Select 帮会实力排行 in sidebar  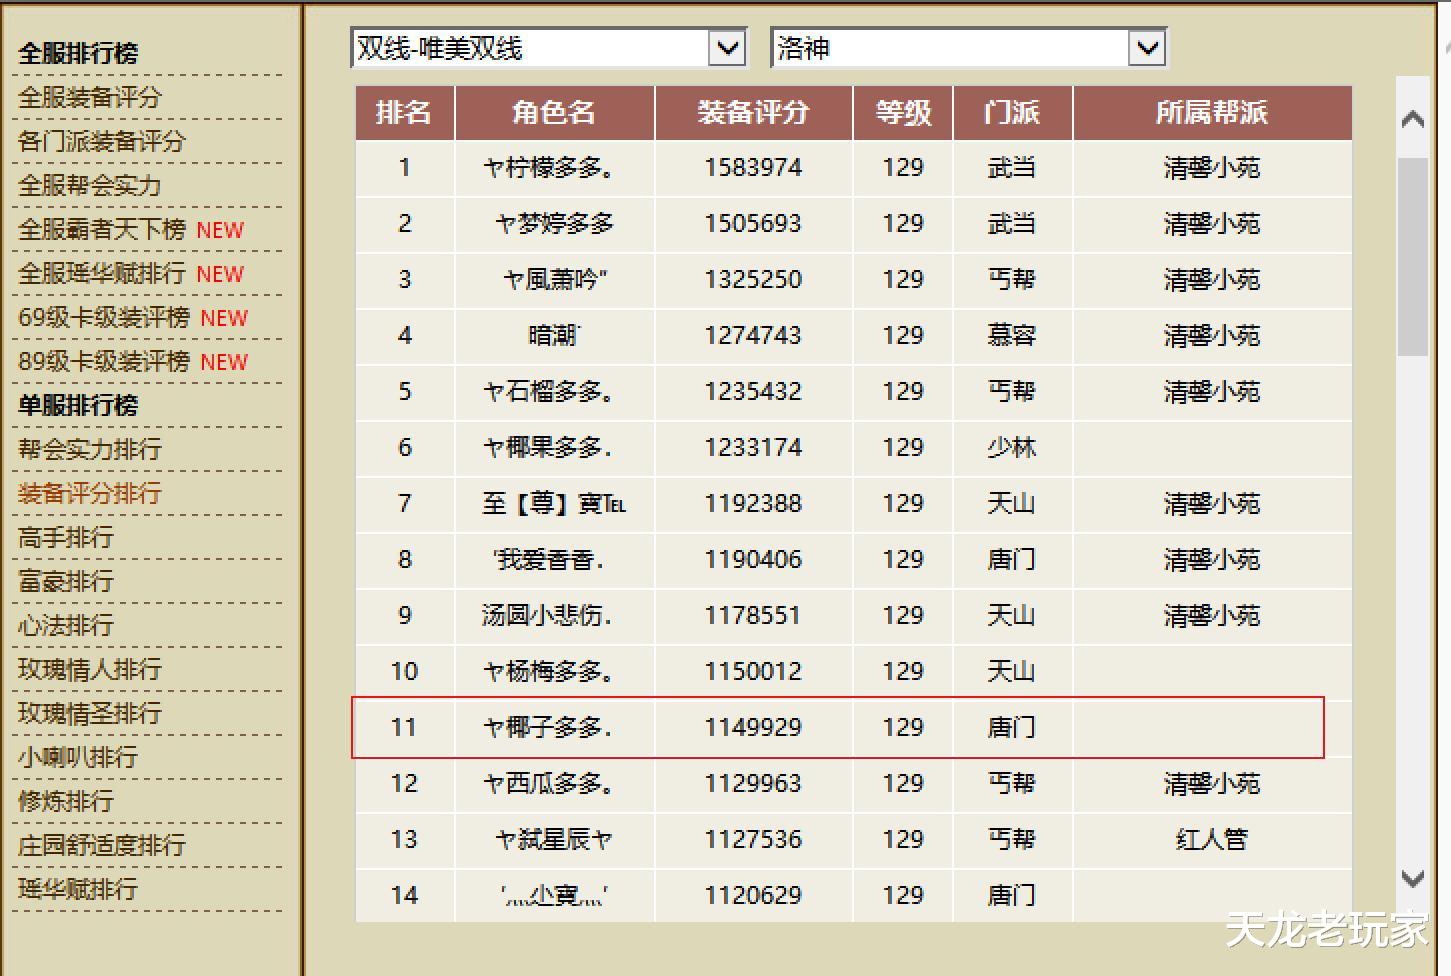click(90, 449)
